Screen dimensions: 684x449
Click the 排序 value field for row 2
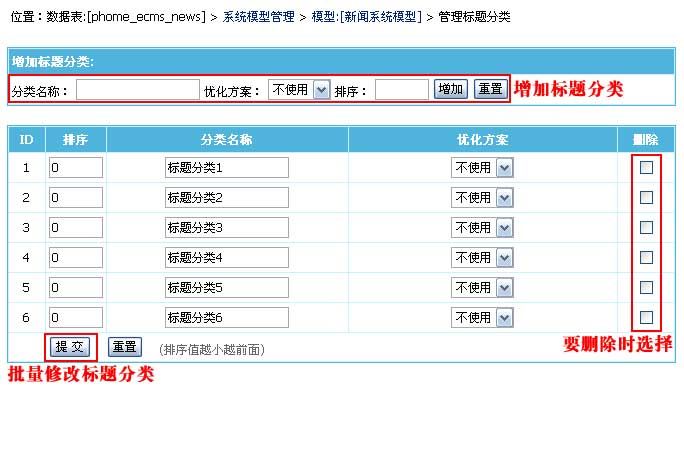[76, 198]
